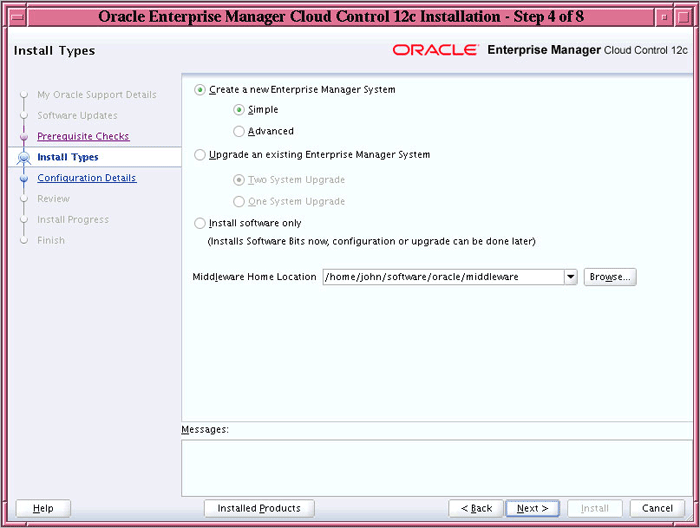Click the Review step label

[x=54, y=199]
